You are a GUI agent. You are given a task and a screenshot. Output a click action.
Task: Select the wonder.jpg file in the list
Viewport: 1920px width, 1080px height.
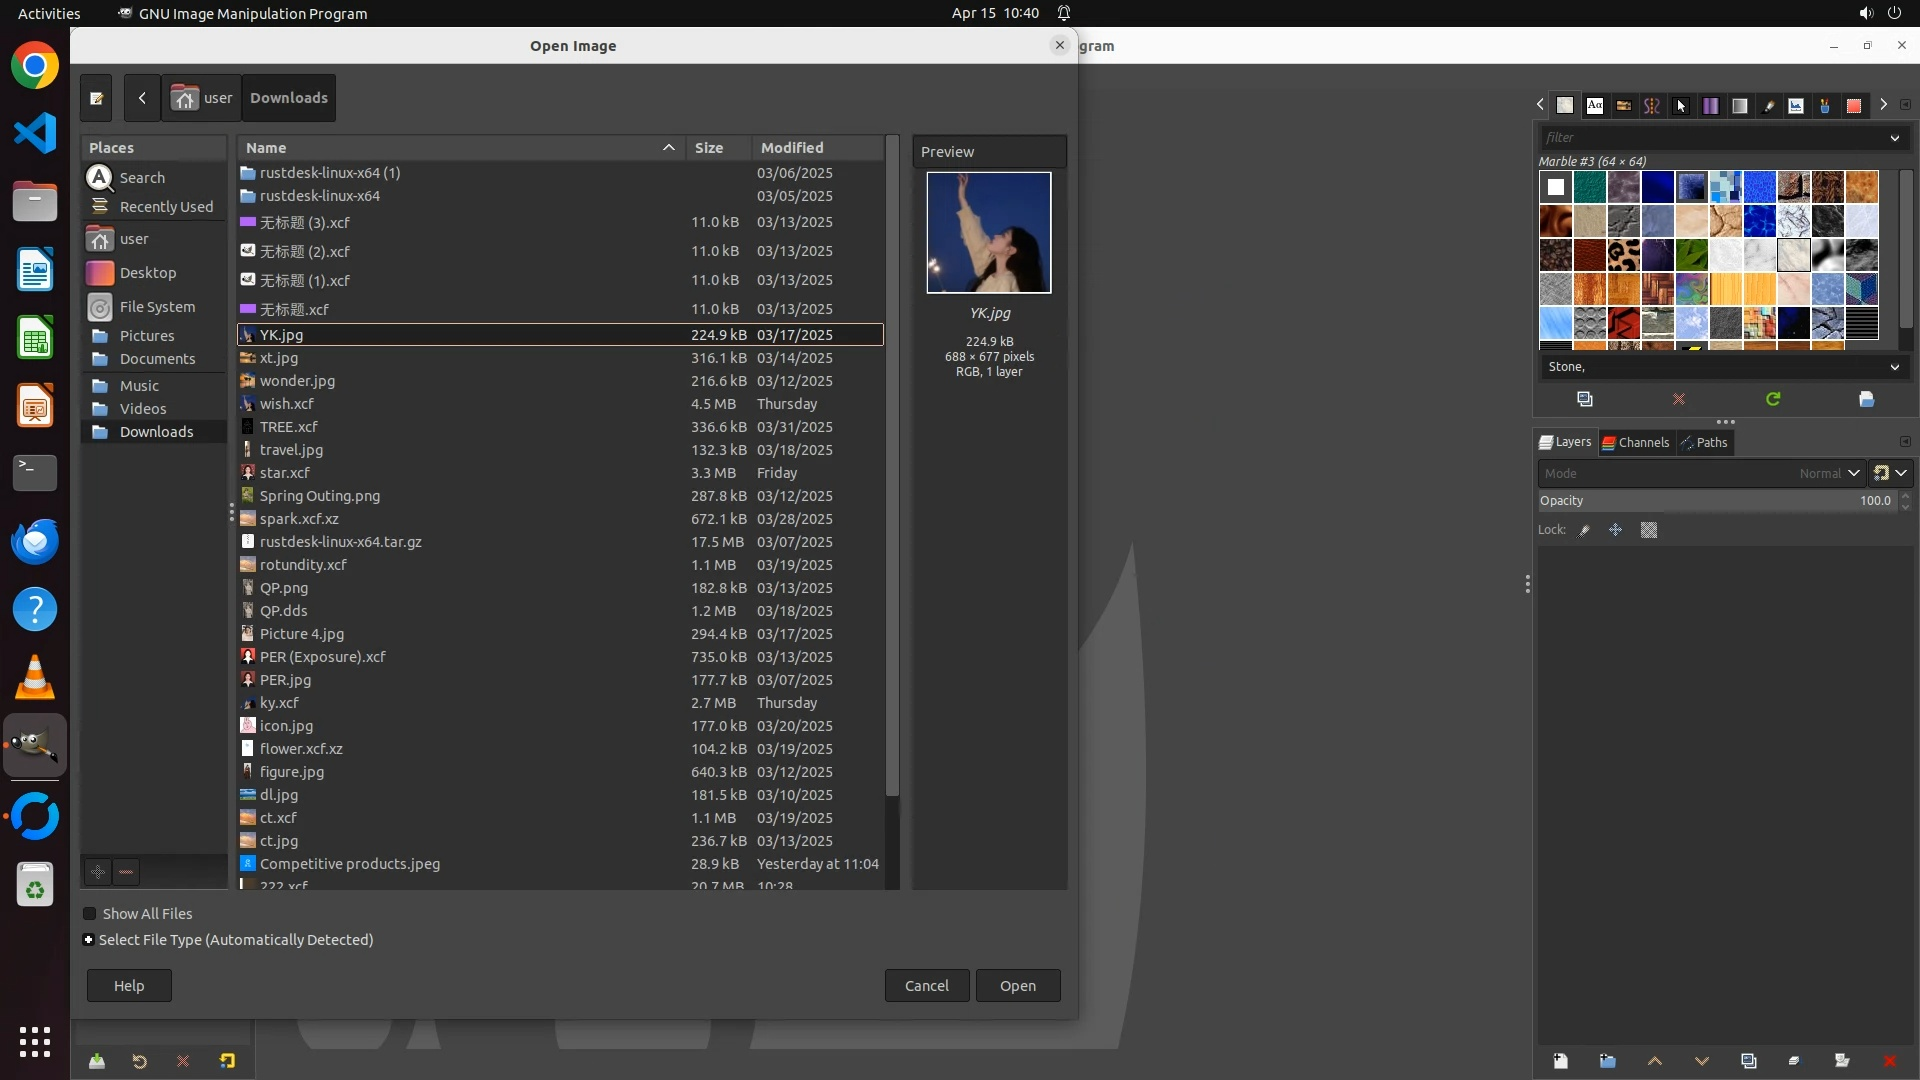coord(297,381)
